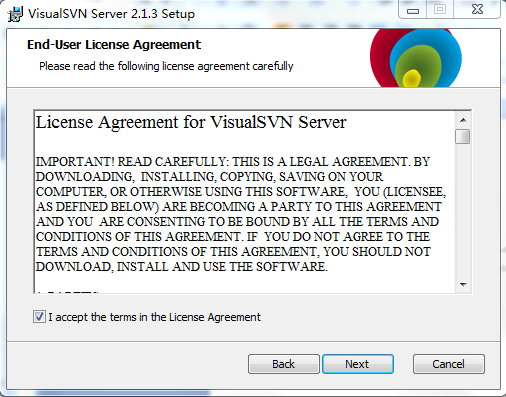The height and width of the screenshot is (397, 506).
Task: Go Back to the previous setup page
Action: click(284, 364)
